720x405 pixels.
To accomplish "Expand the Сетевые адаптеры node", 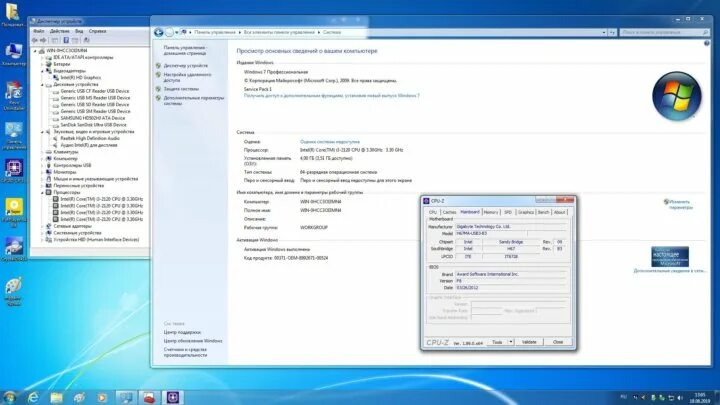I will [x=42, y=226].
